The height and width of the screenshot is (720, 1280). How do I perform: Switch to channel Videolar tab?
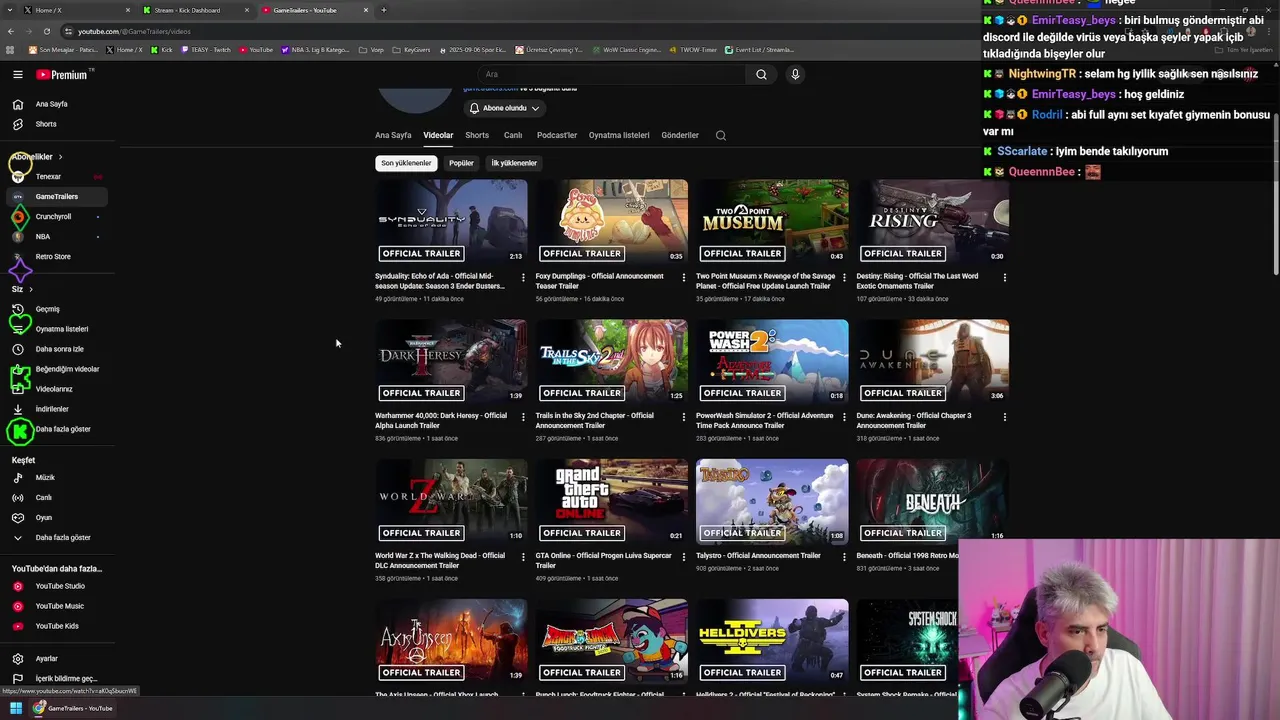438,135
